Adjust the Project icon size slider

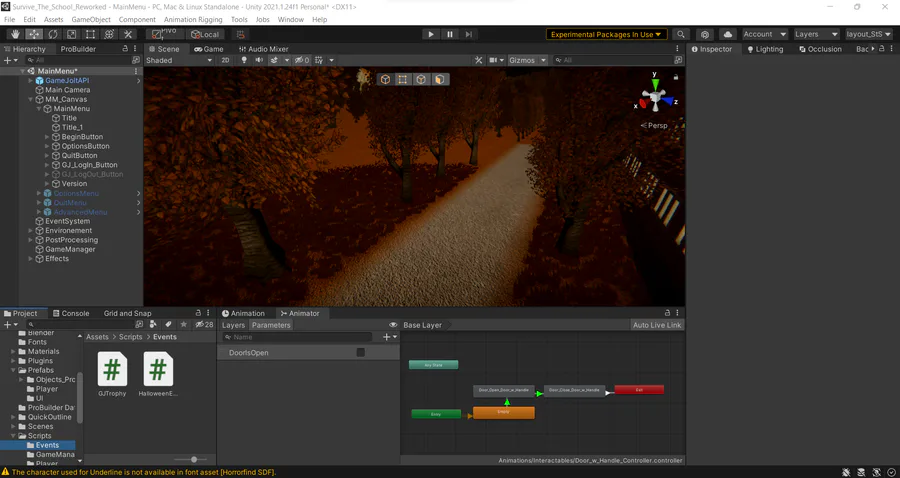point(194,460)
